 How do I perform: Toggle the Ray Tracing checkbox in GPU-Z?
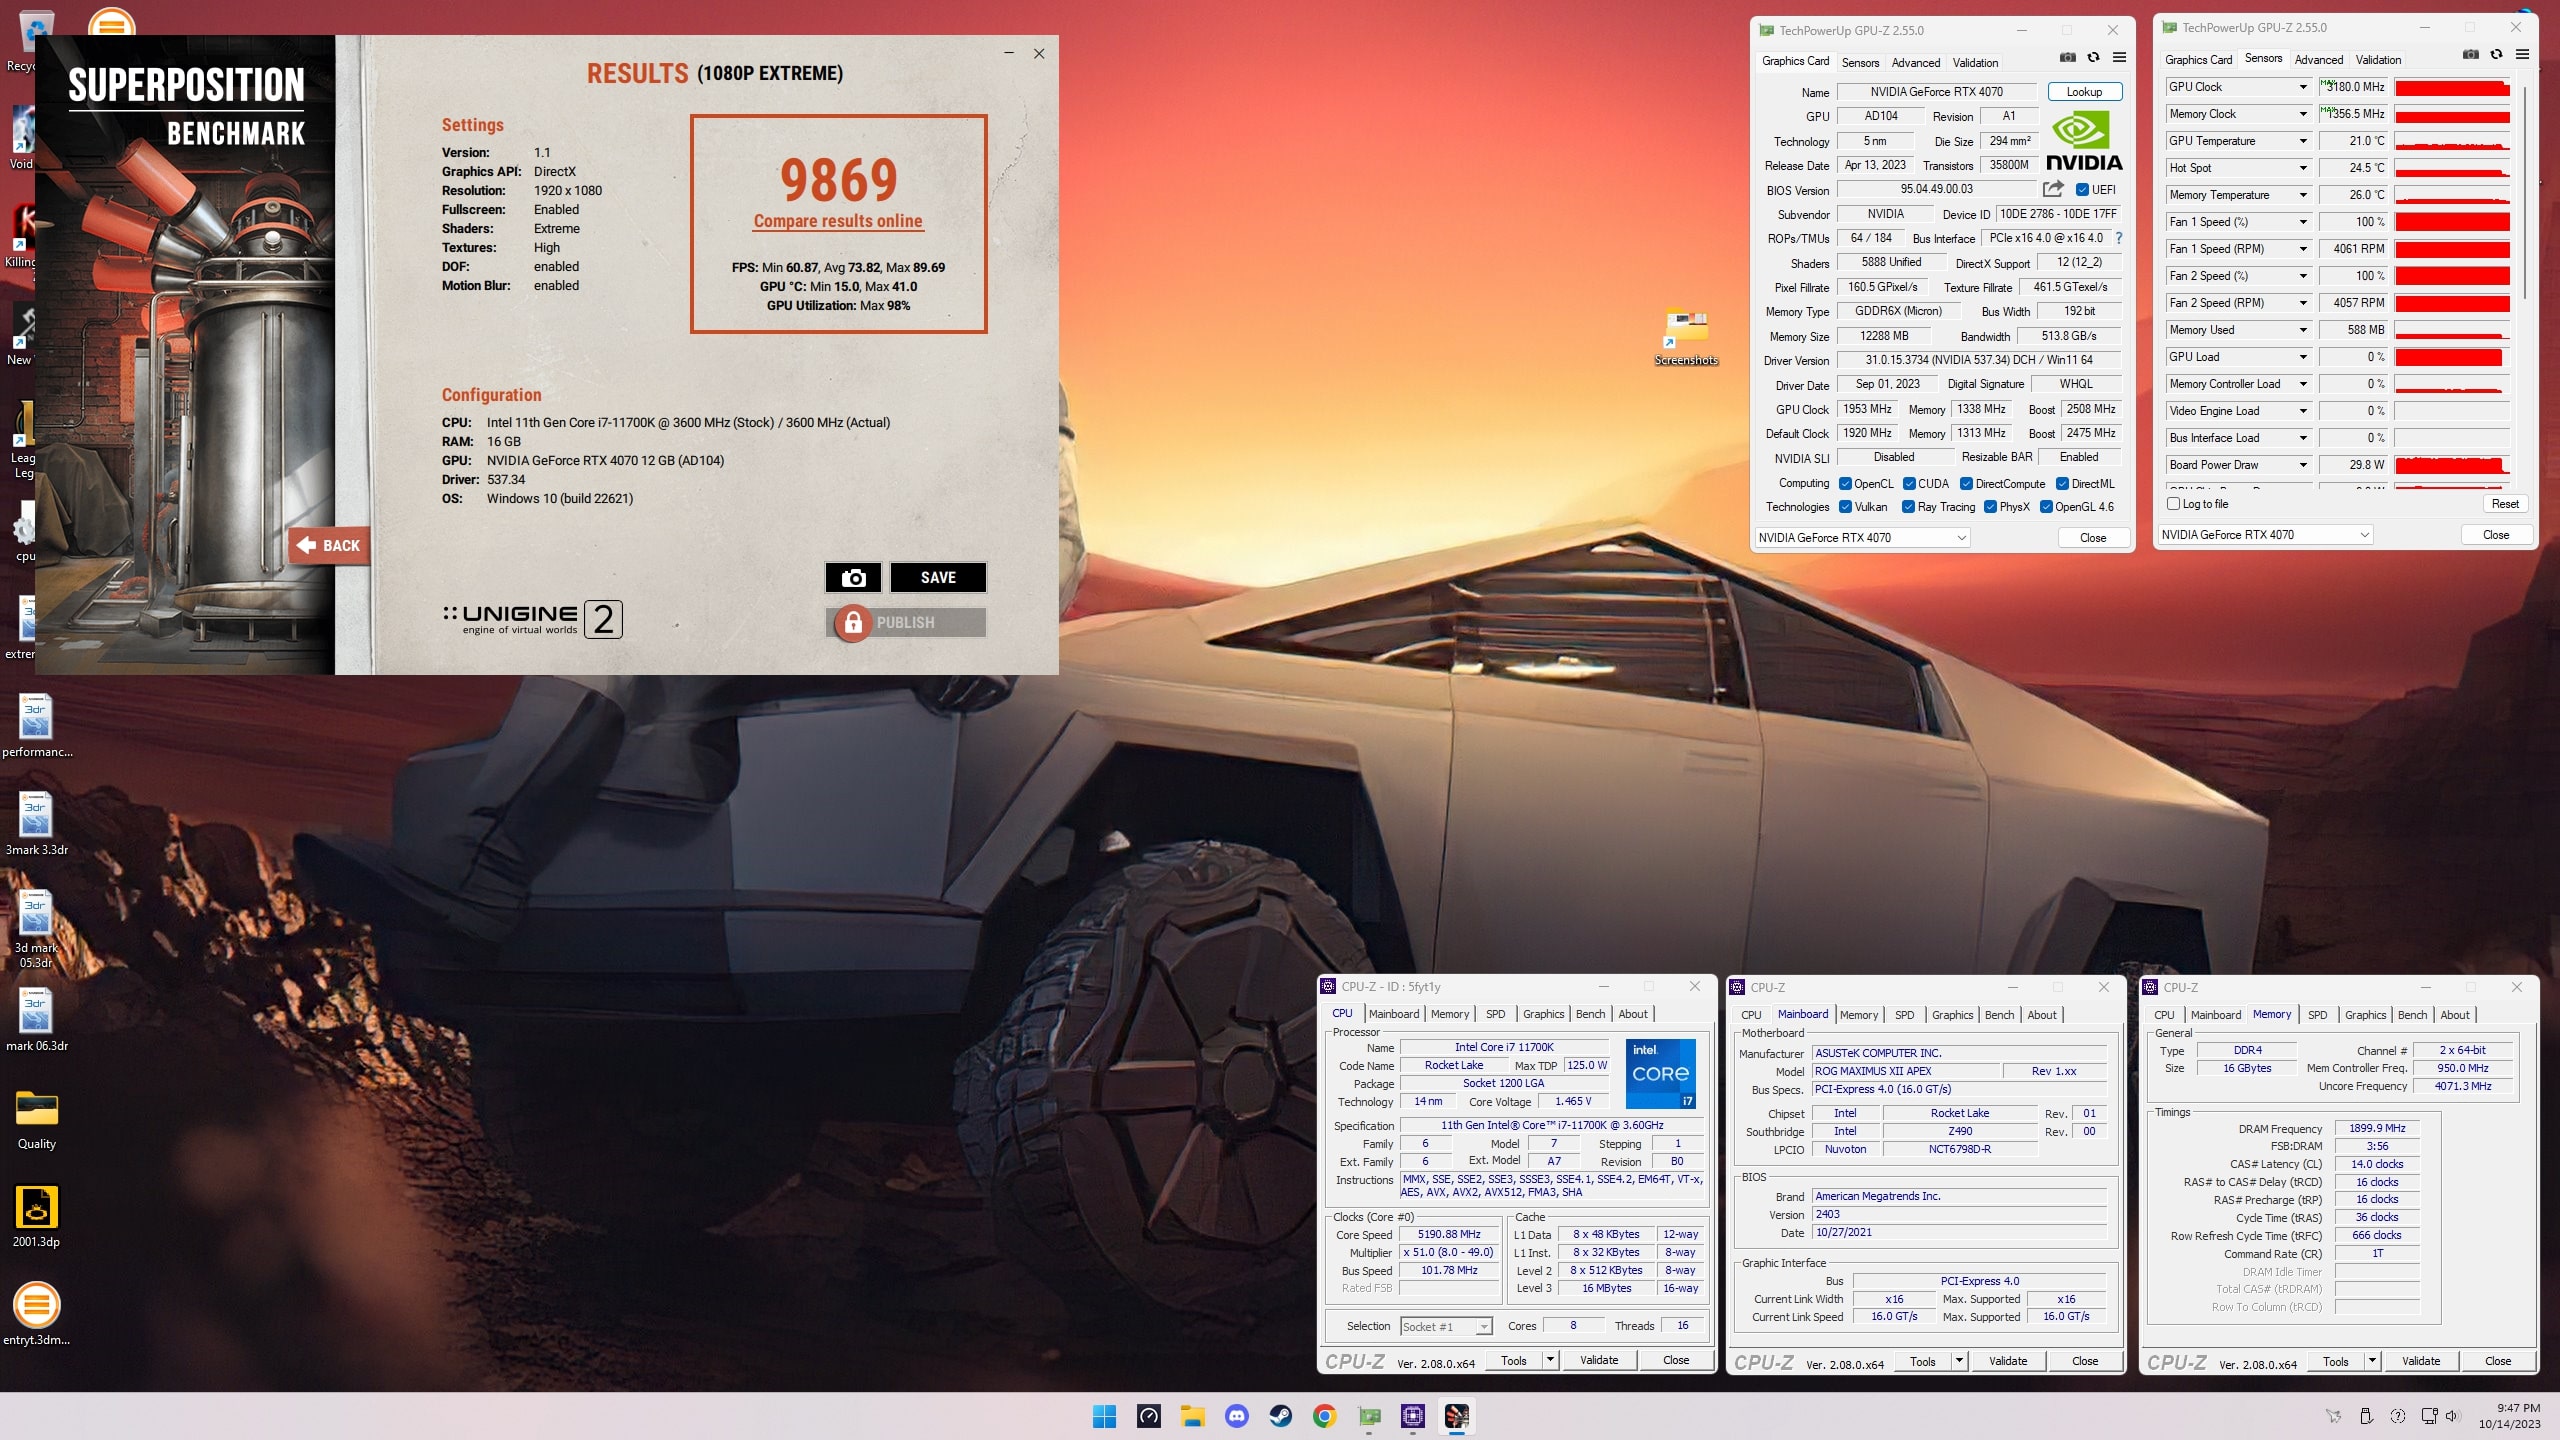tap(1908, 507)
